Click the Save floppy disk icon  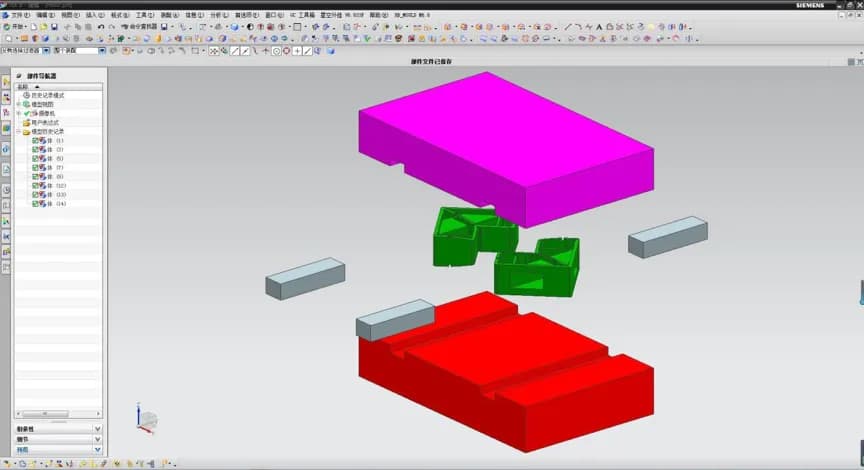point(54,26)
